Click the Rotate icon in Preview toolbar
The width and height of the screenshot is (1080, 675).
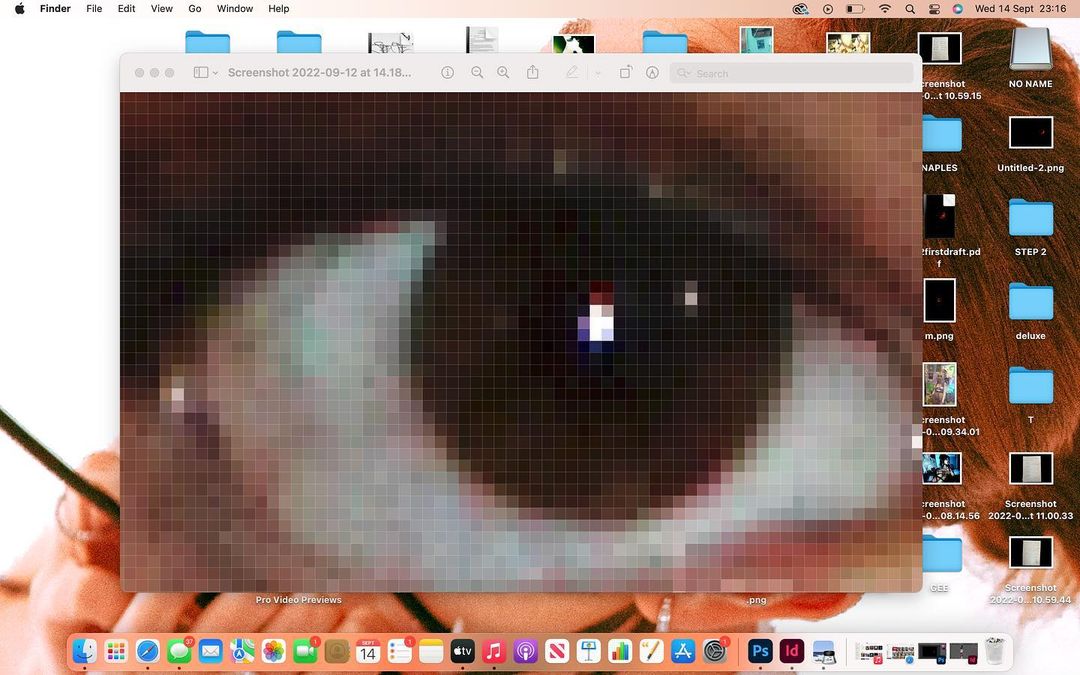tap(625, 73)
